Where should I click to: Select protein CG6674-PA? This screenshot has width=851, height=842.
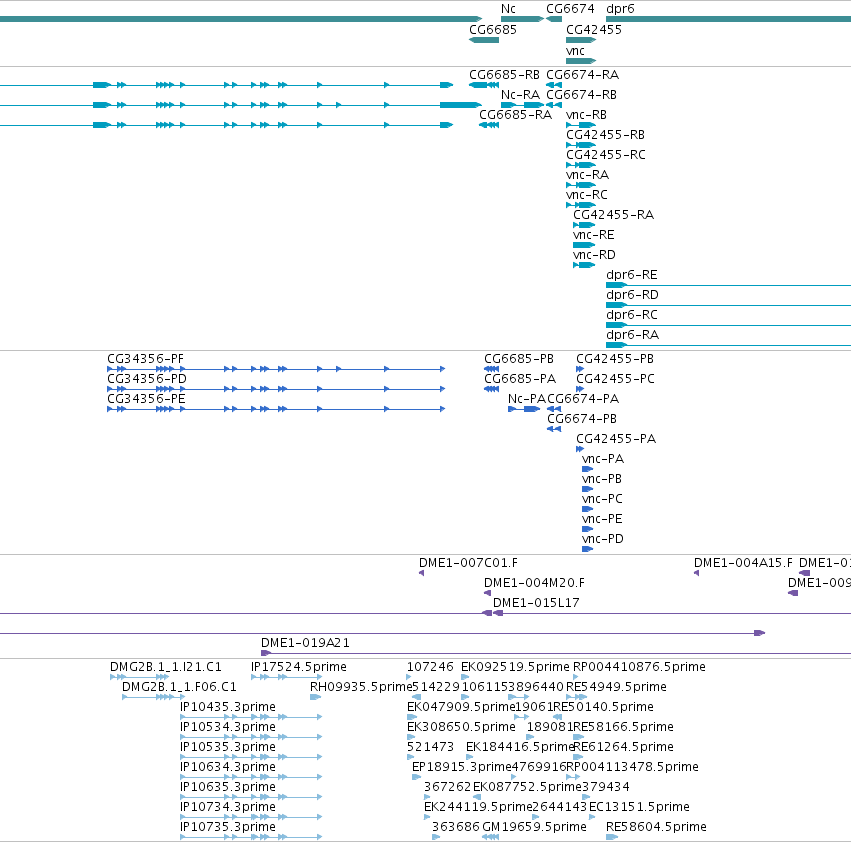(583, 398)
